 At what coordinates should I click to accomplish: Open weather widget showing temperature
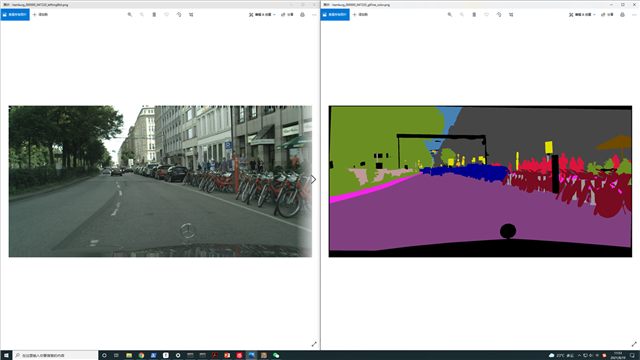click(x=561, y=356)
